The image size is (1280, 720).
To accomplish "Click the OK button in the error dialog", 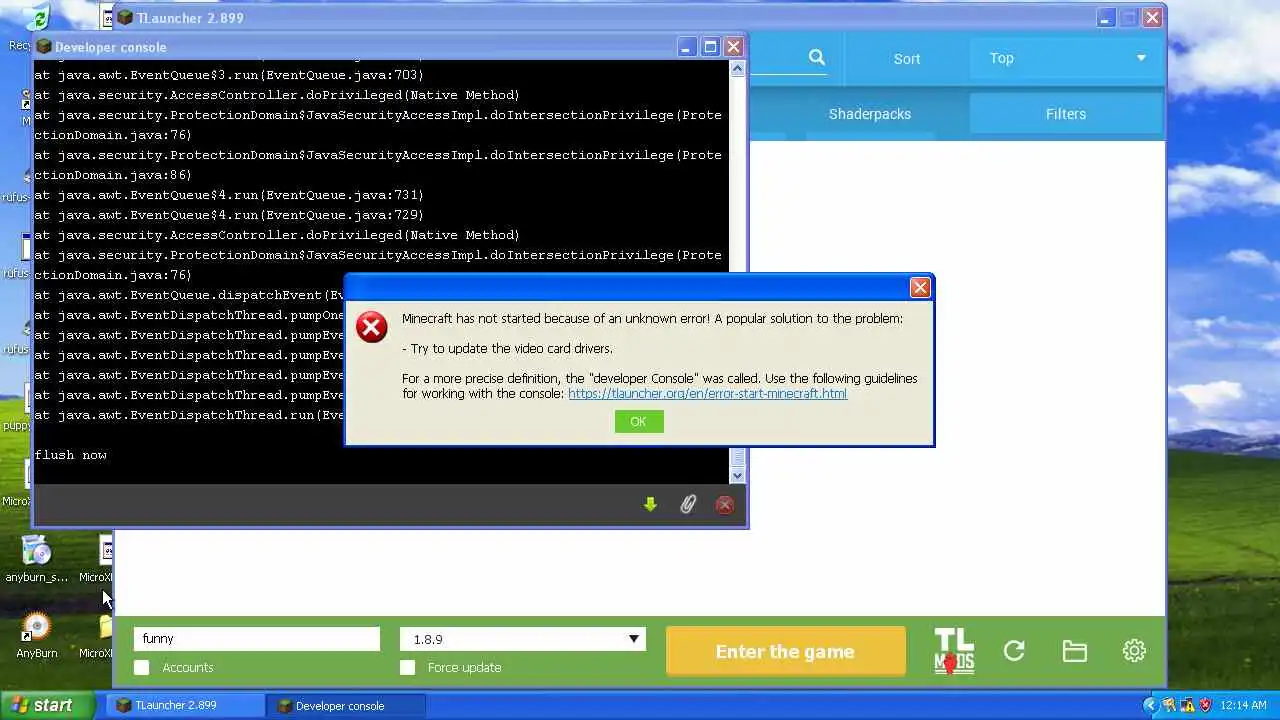I will coord(638,422).
